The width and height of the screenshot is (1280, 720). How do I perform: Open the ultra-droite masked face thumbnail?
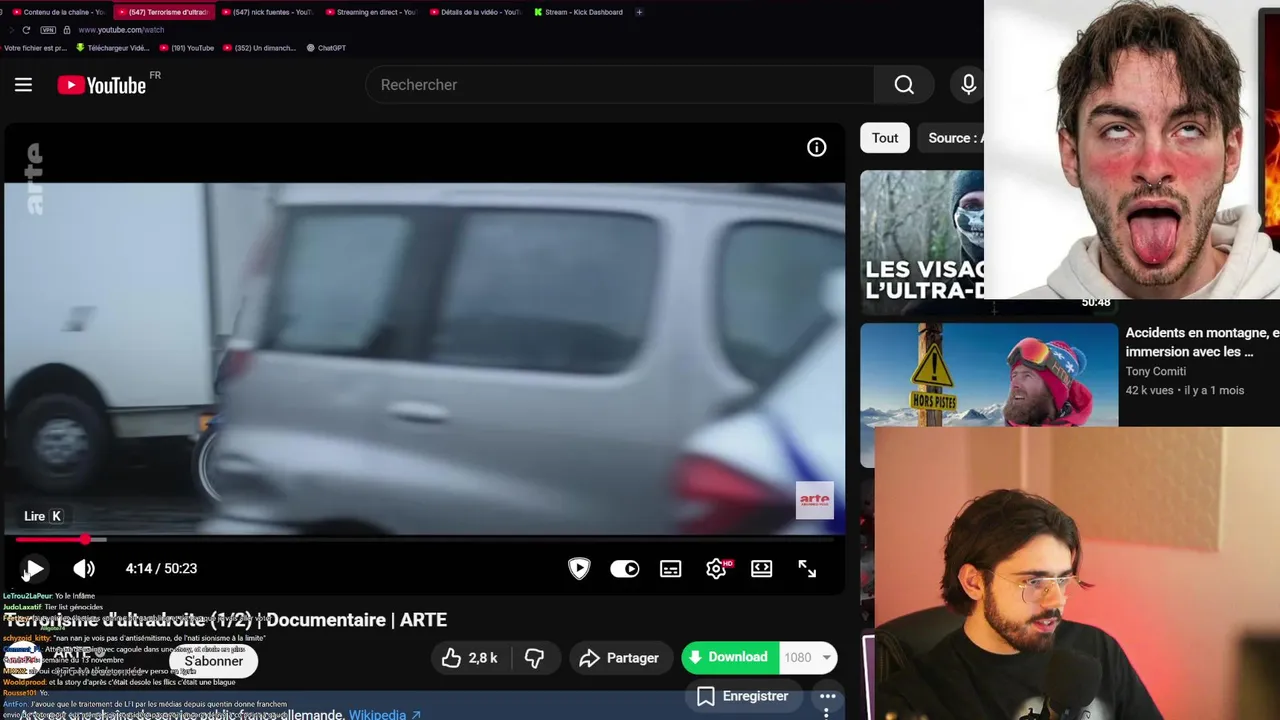pyautogui.click(x=922, y=241)
